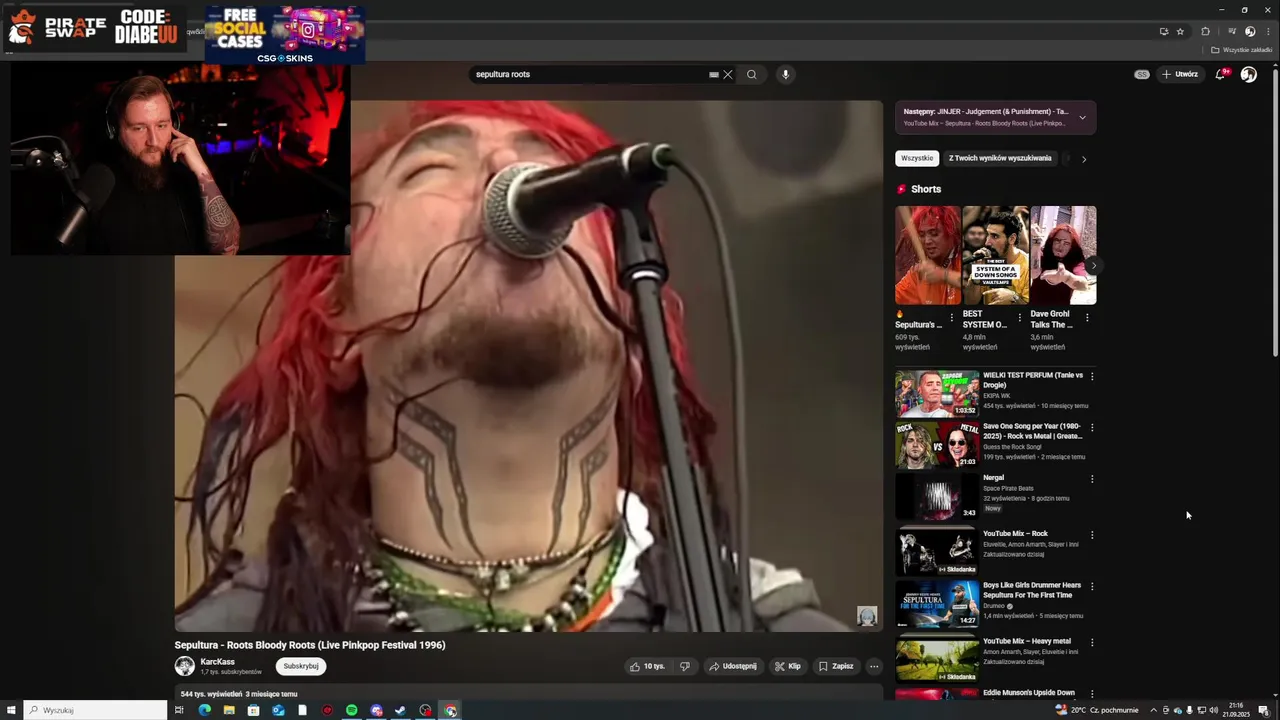This screenshot has width=1280, height=720.
Task: Open the KarcKass channel name link
Action: click(217, 662)
